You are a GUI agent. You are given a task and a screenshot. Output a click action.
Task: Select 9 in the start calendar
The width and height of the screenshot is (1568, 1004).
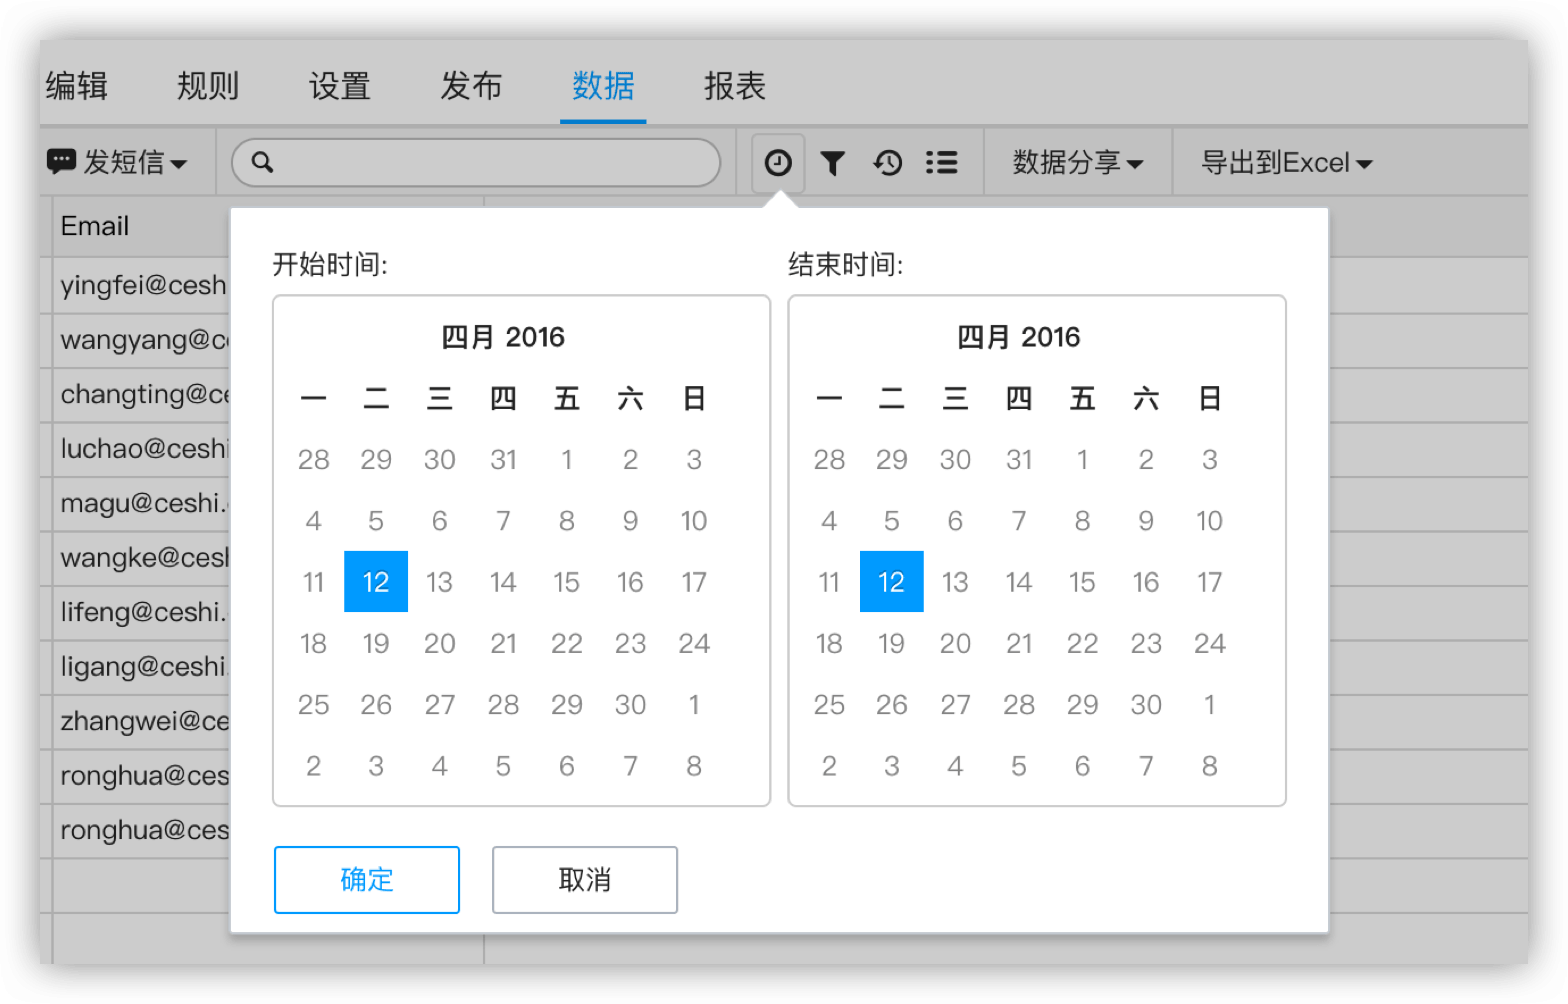pyautogui.click(x=630, y=521)
